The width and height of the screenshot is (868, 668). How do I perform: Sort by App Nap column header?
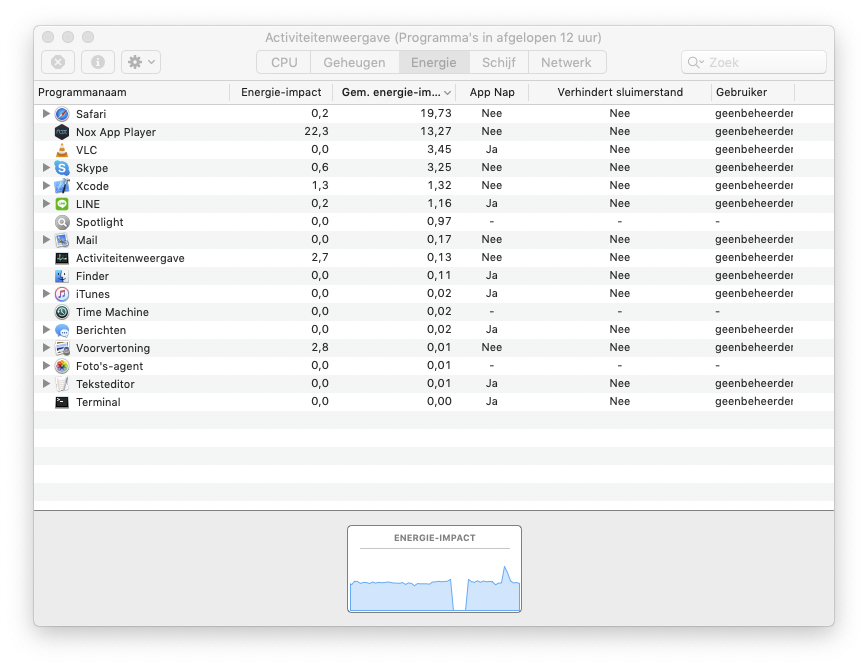click(x=492, y=92)
